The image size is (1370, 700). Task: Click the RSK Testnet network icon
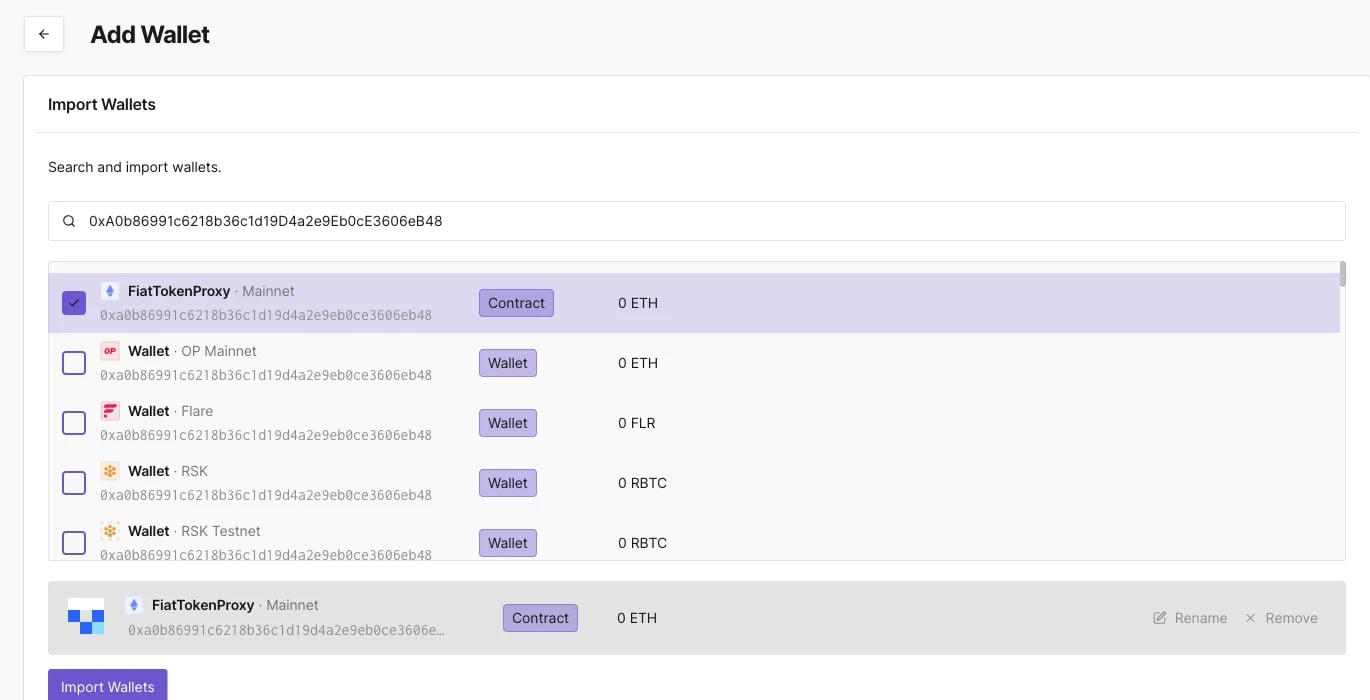point(110,531)
